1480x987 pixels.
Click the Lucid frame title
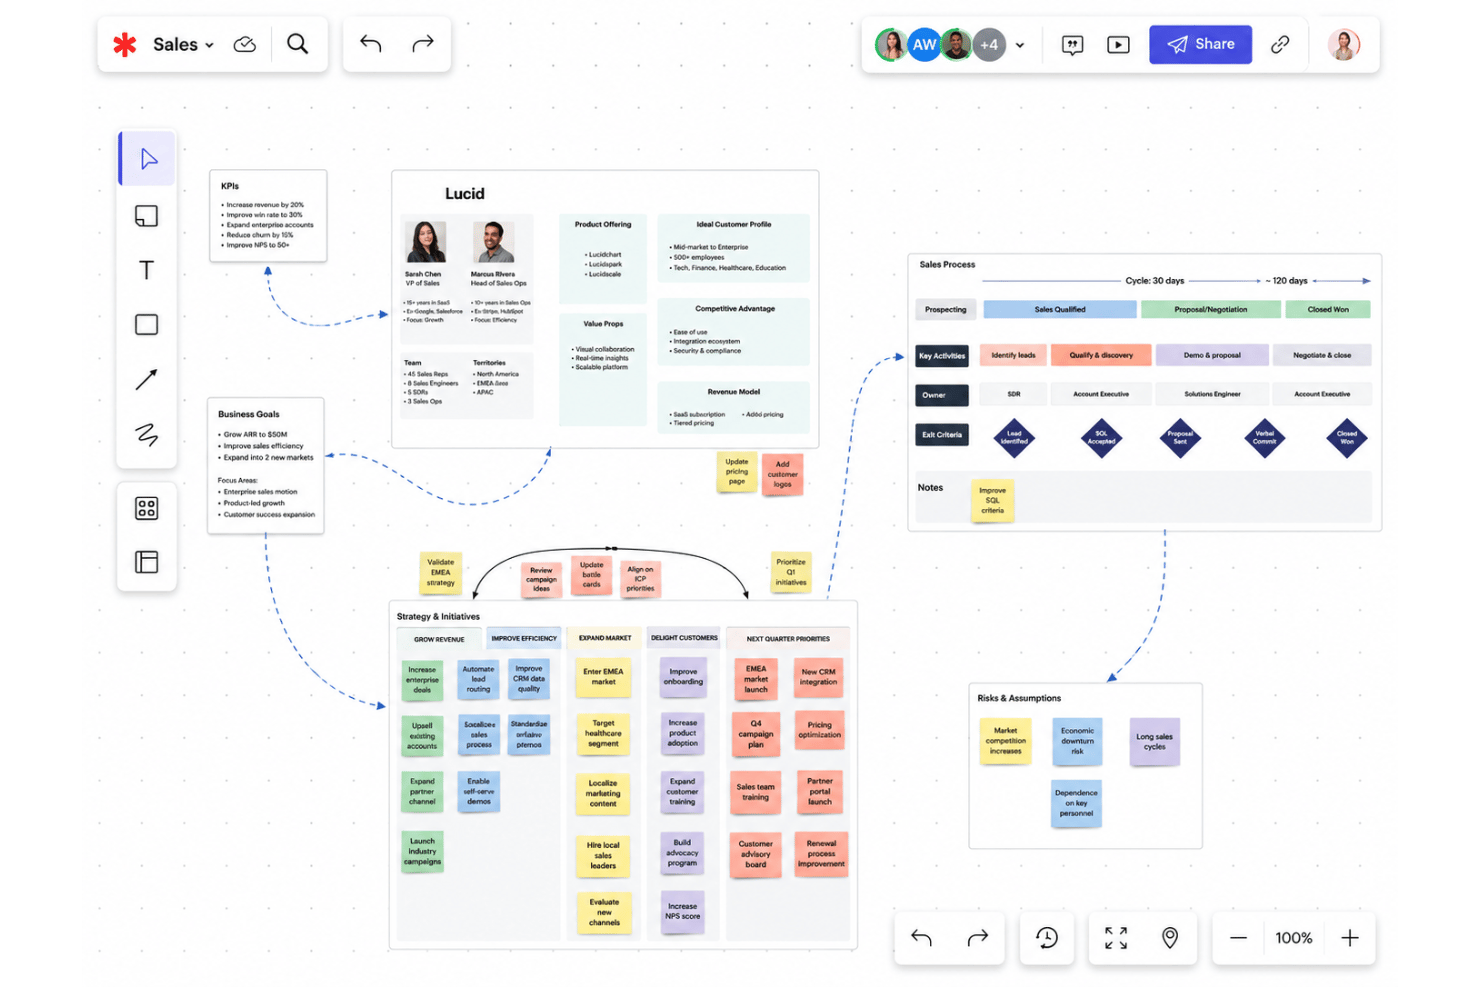coord(465,194)
